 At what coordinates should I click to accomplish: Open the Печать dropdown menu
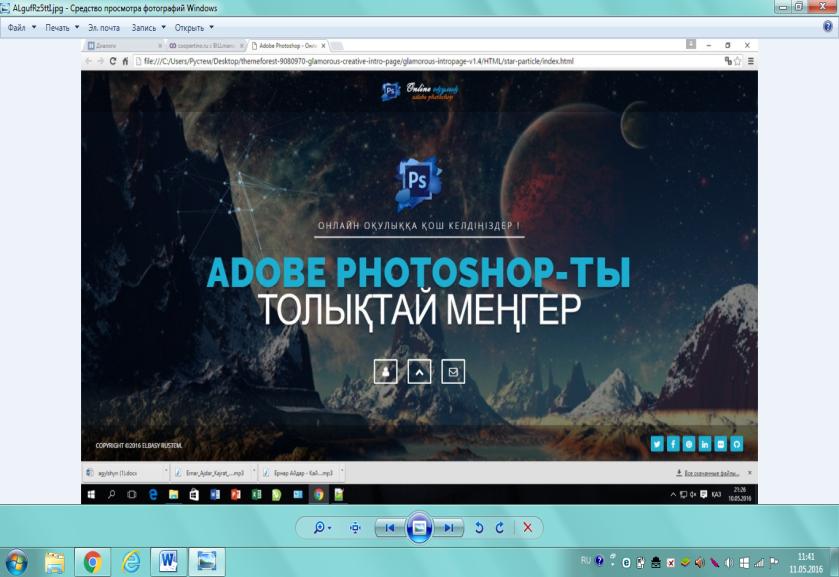click(x=62, y=27)
